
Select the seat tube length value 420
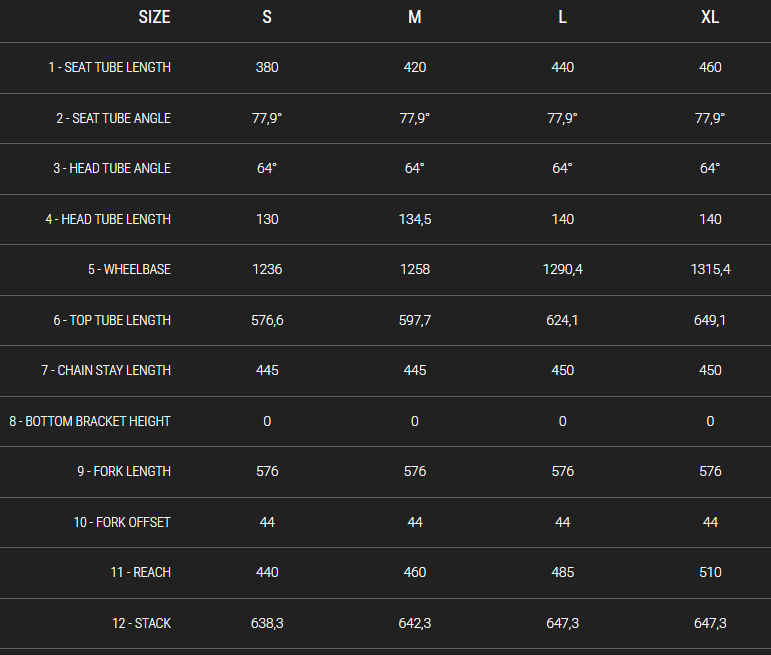[415, 68]
